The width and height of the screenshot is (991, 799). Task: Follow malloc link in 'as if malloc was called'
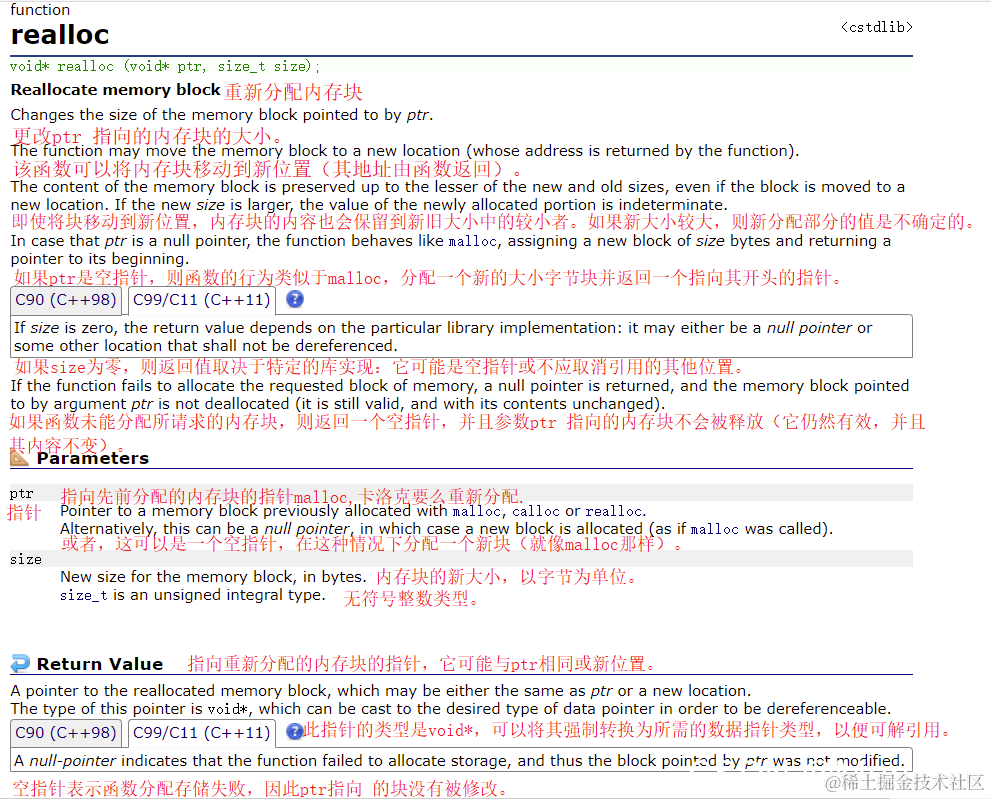click(x=715, y=529)
